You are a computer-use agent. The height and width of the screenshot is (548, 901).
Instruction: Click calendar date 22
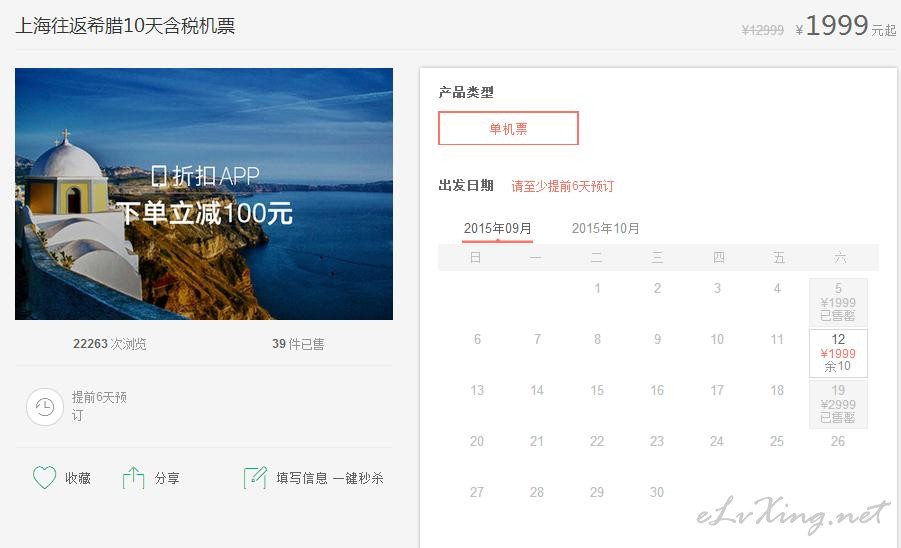tap(597, 442)
